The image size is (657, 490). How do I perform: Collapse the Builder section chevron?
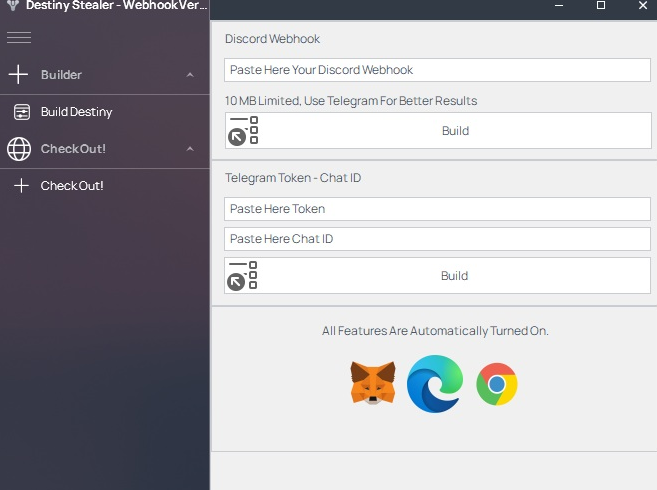pos(190,75)
